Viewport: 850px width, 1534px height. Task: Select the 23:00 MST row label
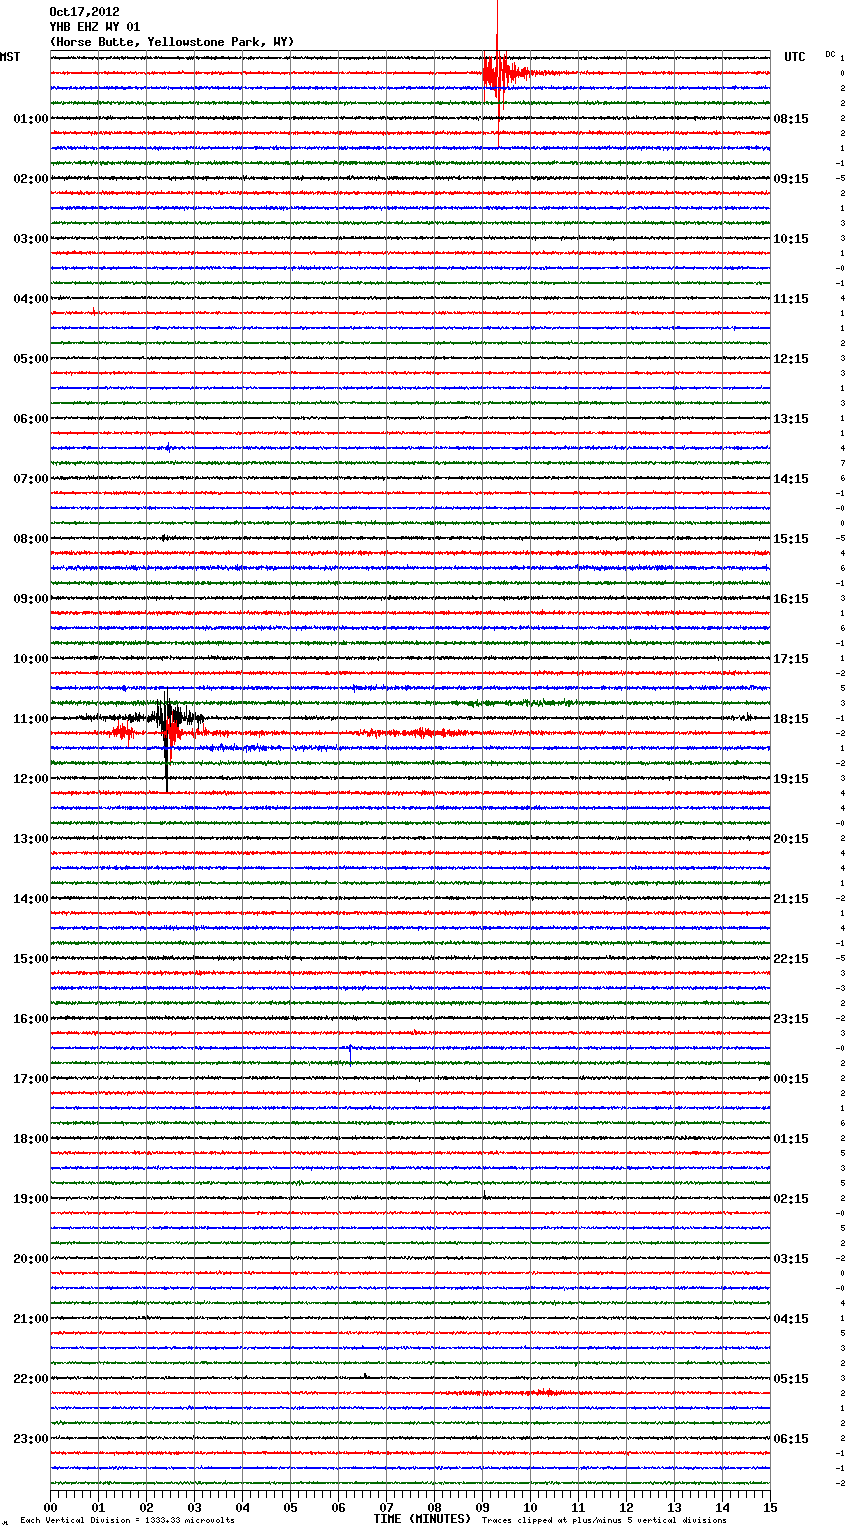(x=31, y=1439)
